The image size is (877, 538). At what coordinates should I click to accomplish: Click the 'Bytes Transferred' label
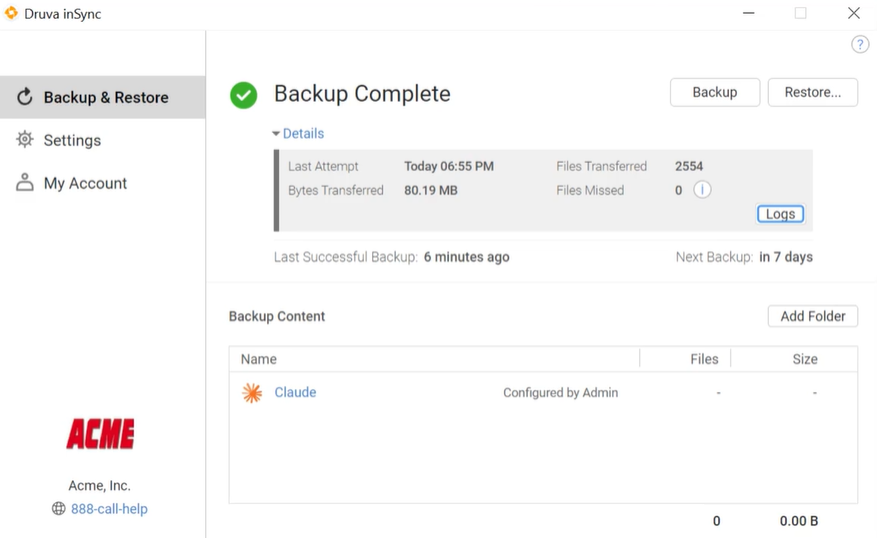336,190
